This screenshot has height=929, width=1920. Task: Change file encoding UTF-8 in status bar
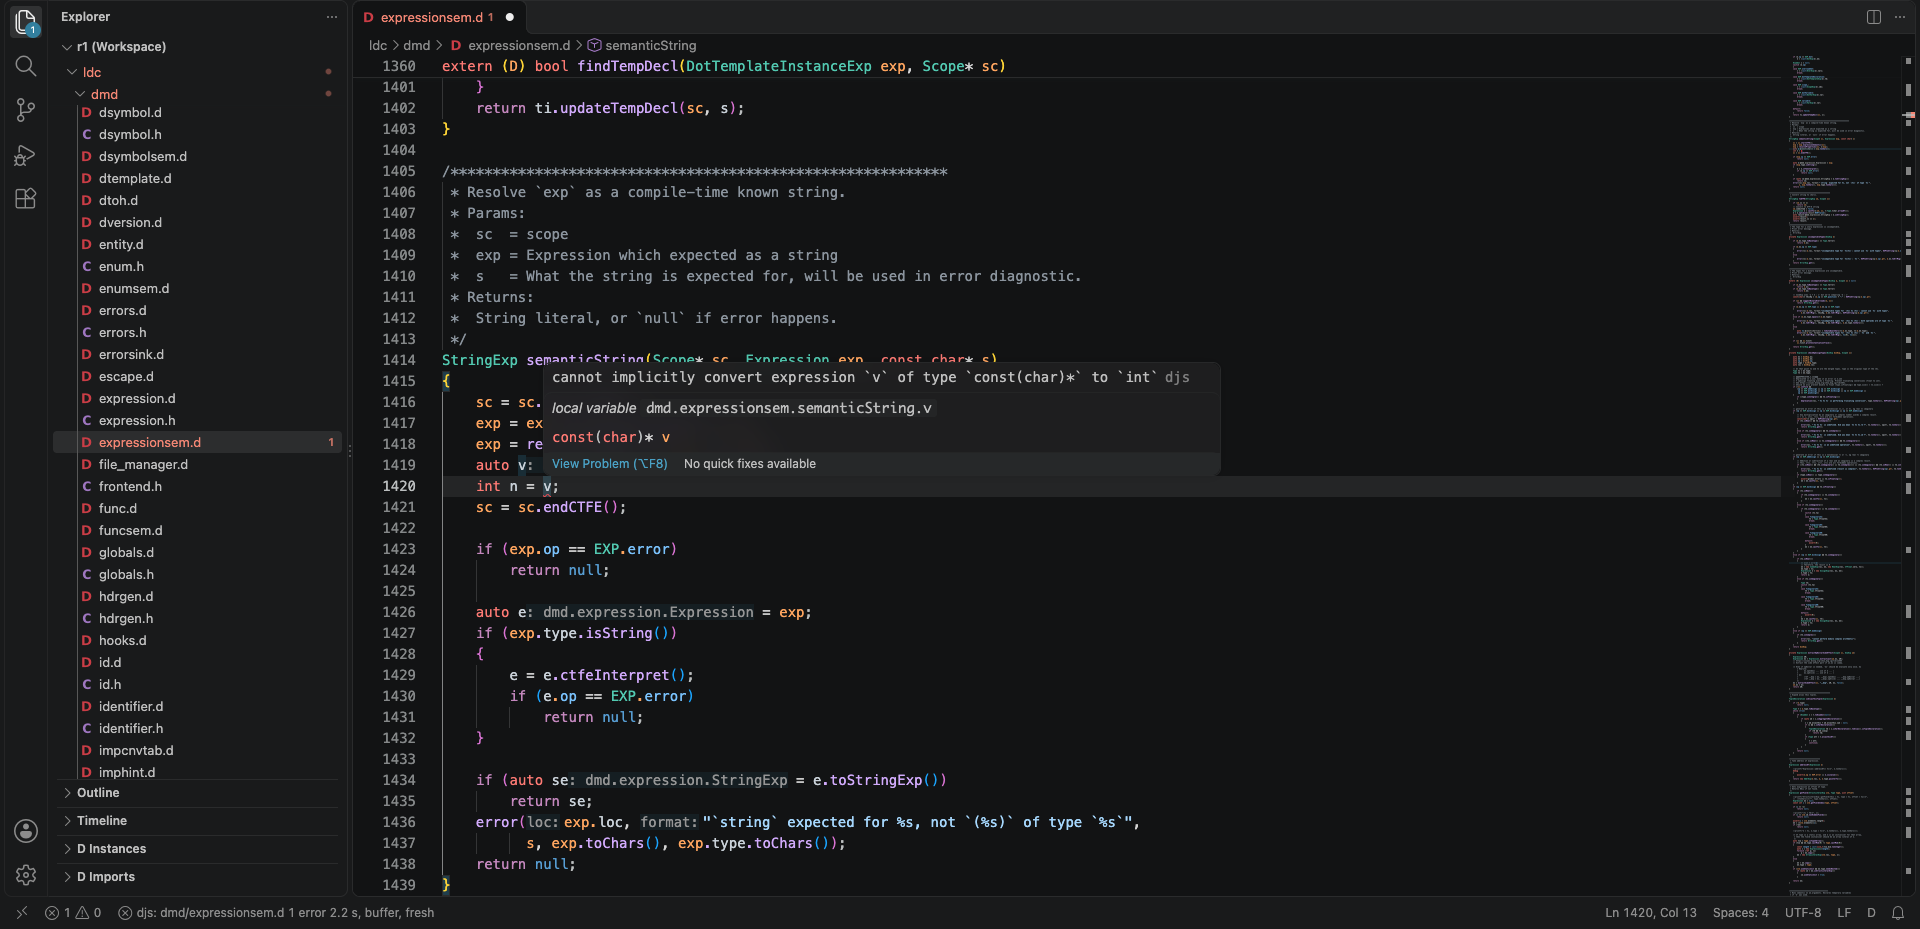pos(1803,912)
